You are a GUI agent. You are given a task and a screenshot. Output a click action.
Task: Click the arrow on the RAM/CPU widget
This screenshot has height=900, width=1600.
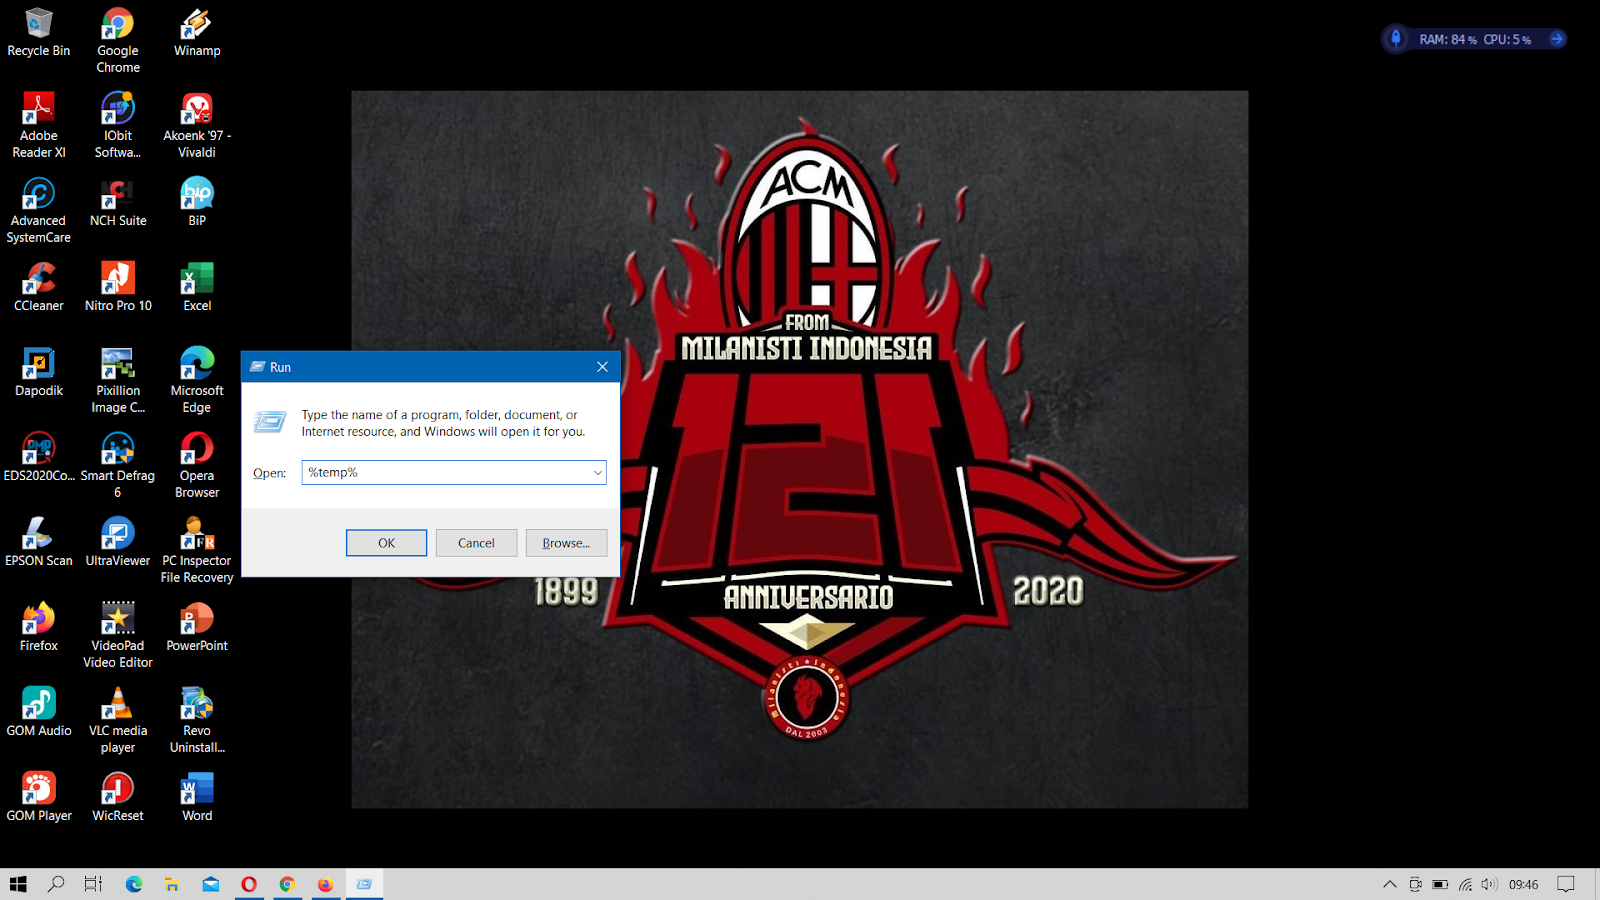click(x=1556, y=39)
